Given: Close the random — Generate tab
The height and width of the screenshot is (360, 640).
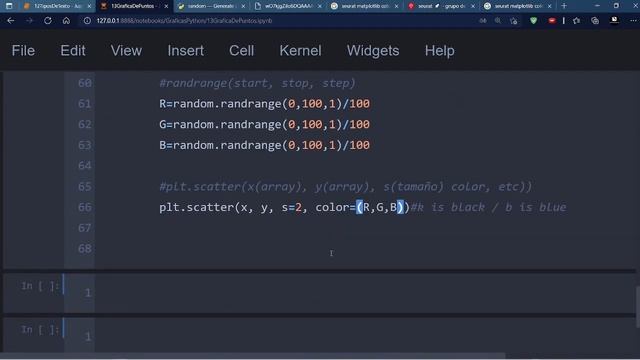Looking at the screenshot, I should click(243, 6).
